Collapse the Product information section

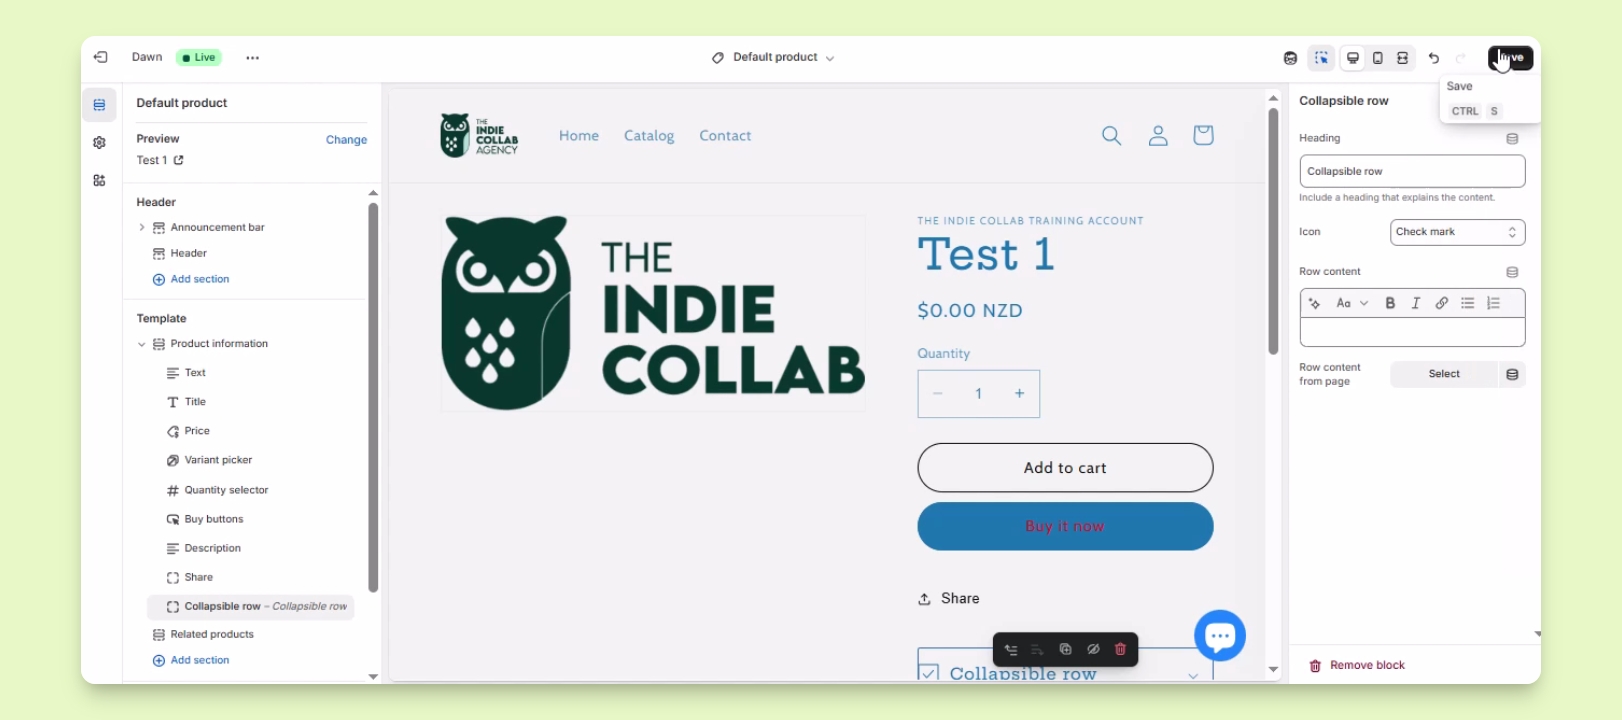142,344
